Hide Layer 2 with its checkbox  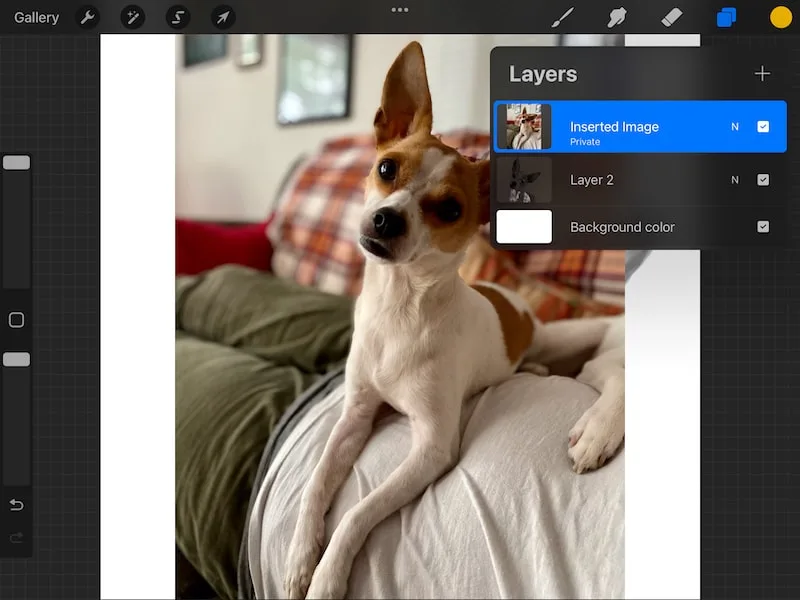[763, 180]
